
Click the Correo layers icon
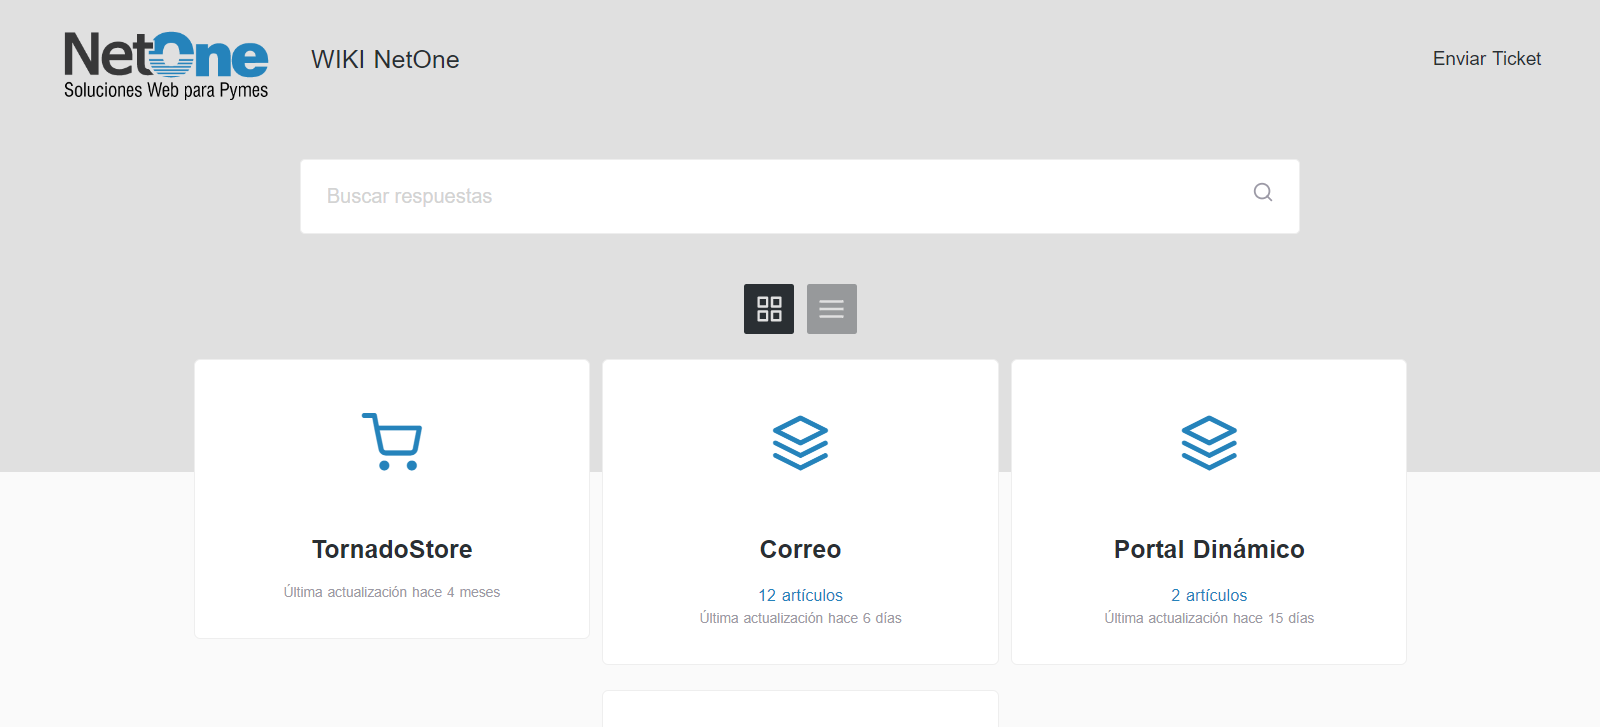point(800,442)
